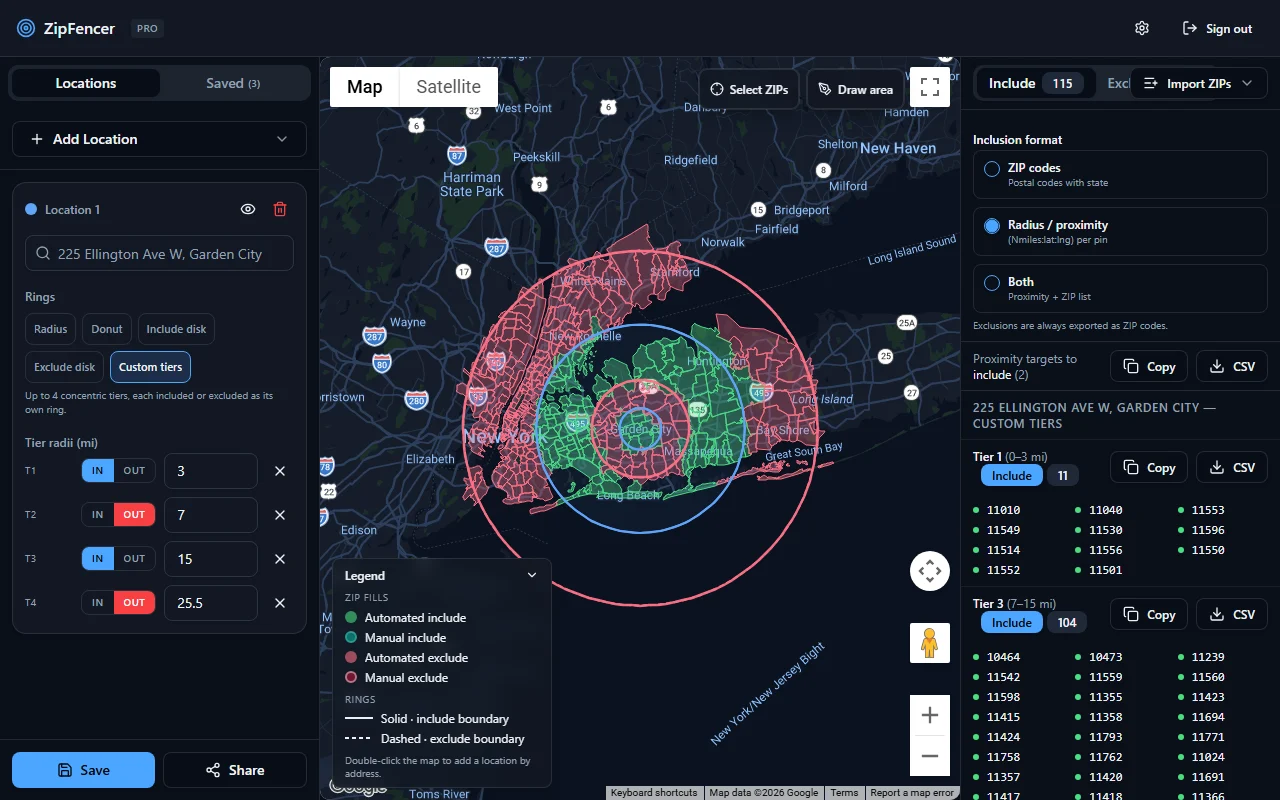Set tier T1 to IN
Viewport: 1280px width, 800px height.
(x=97, y=471)
